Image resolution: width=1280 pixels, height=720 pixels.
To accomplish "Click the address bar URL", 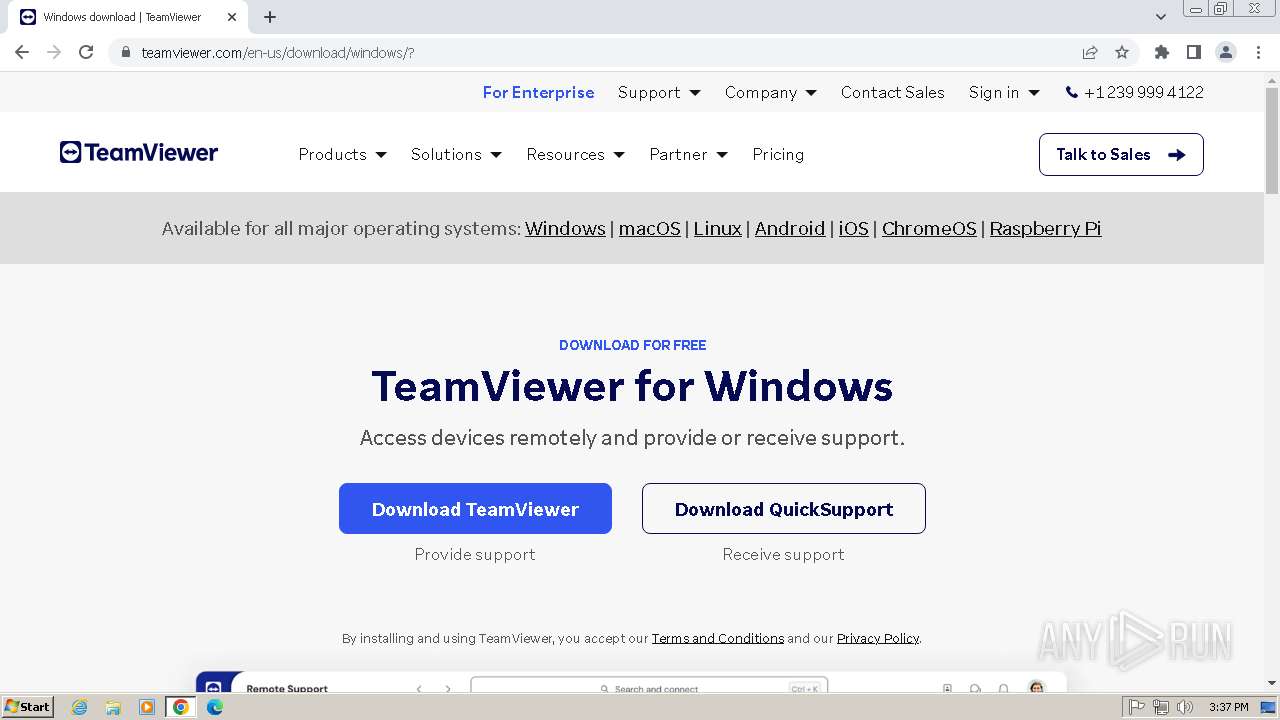I will 277,52.
